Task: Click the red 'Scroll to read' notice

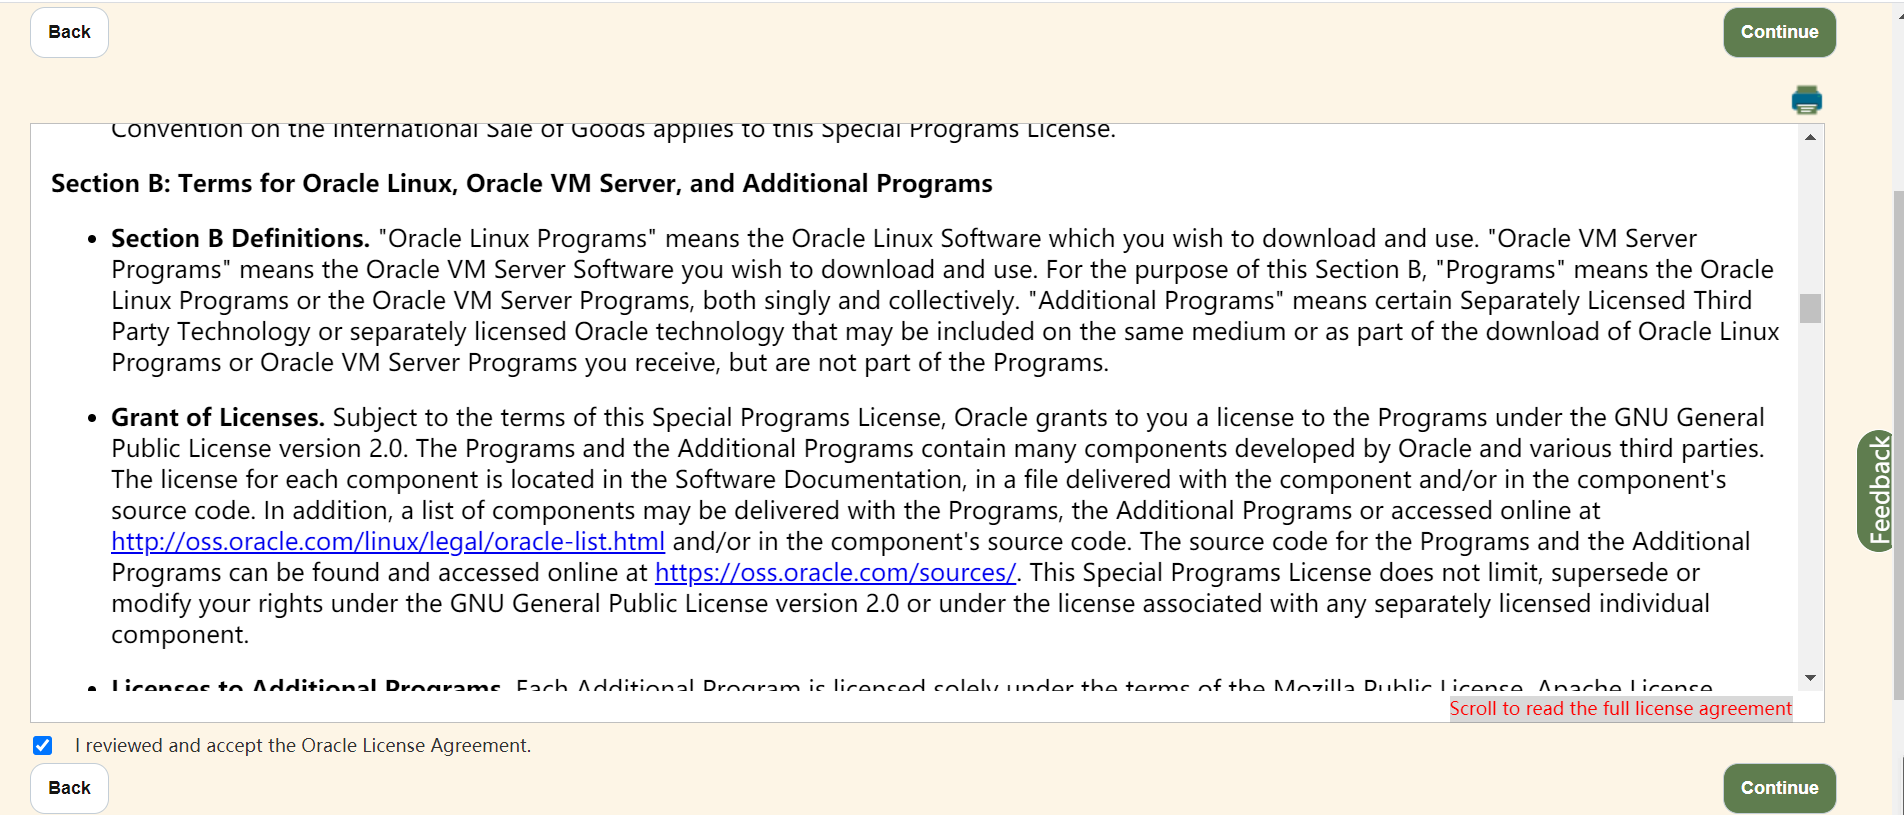Action: point(1620,709)
